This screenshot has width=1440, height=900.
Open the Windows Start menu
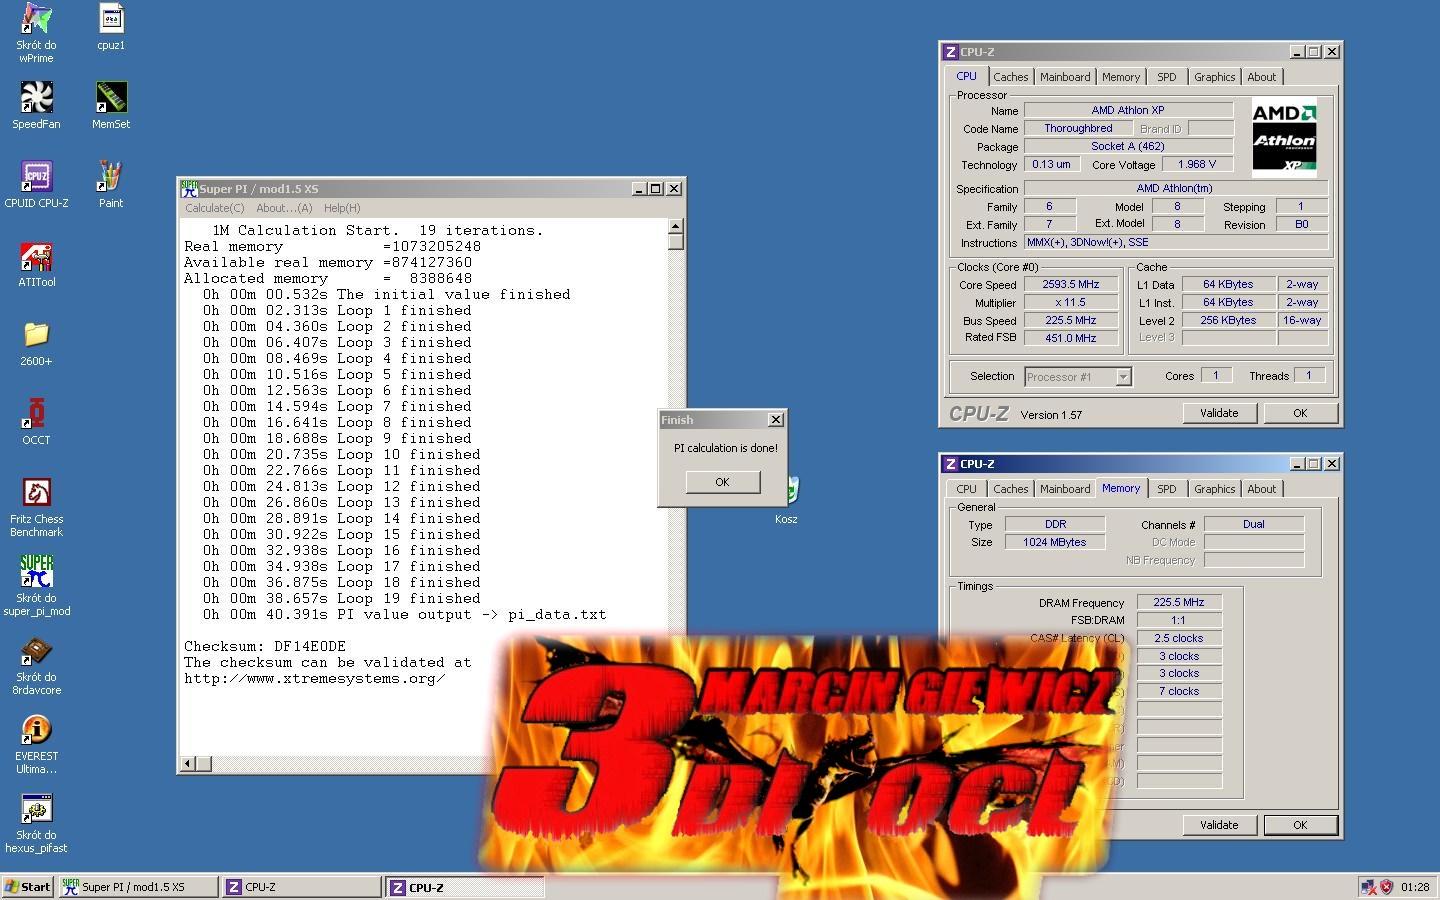28,887
